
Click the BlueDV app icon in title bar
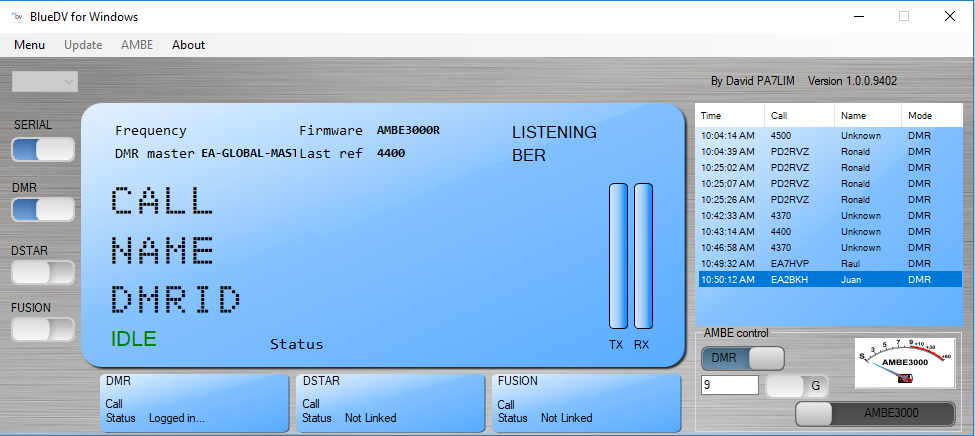pyautogui.click(x=16, y=16)
